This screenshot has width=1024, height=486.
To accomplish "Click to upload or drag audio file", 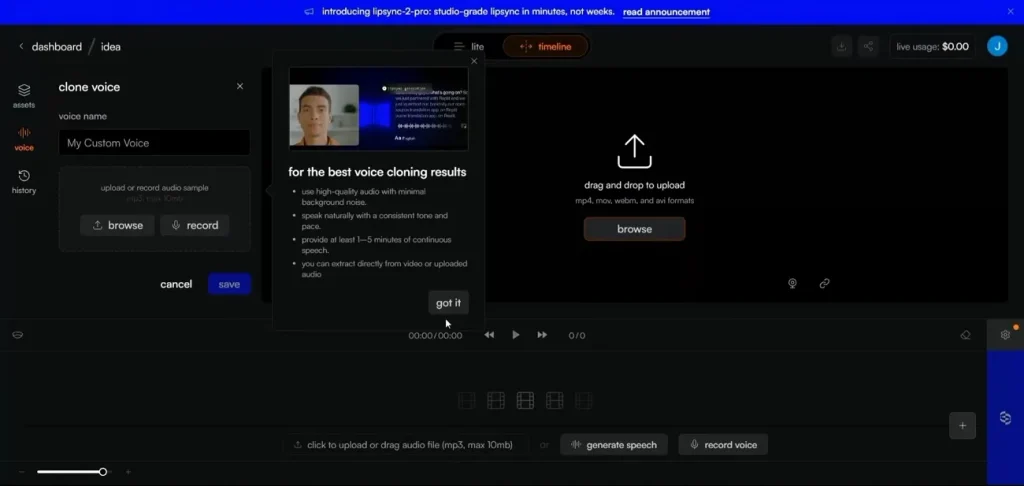I will (403, 445).
